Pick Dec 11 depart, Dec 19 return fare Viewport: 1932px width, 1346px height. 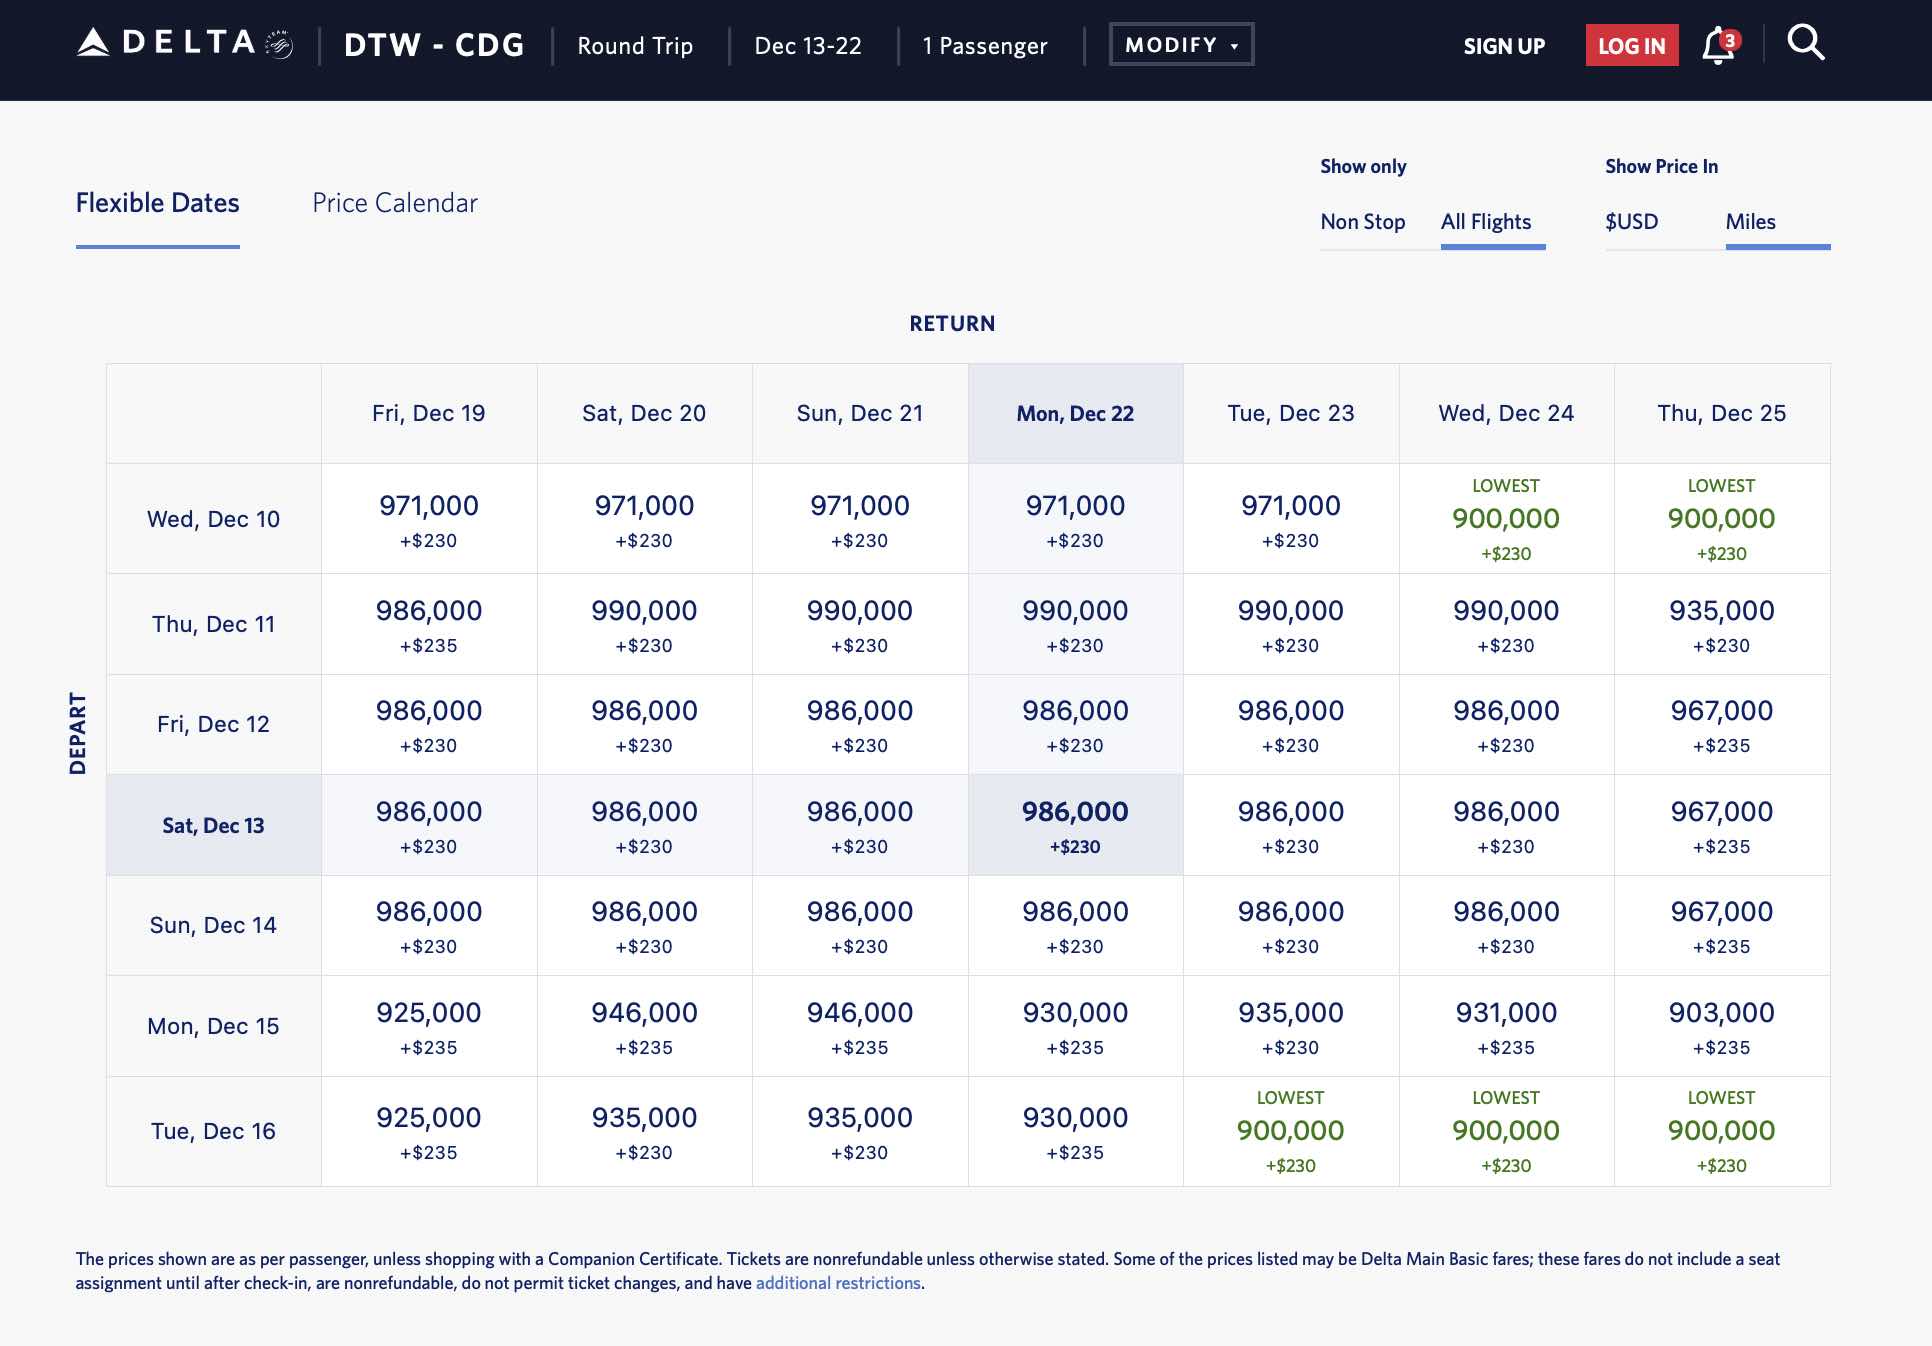click(429, 625)
